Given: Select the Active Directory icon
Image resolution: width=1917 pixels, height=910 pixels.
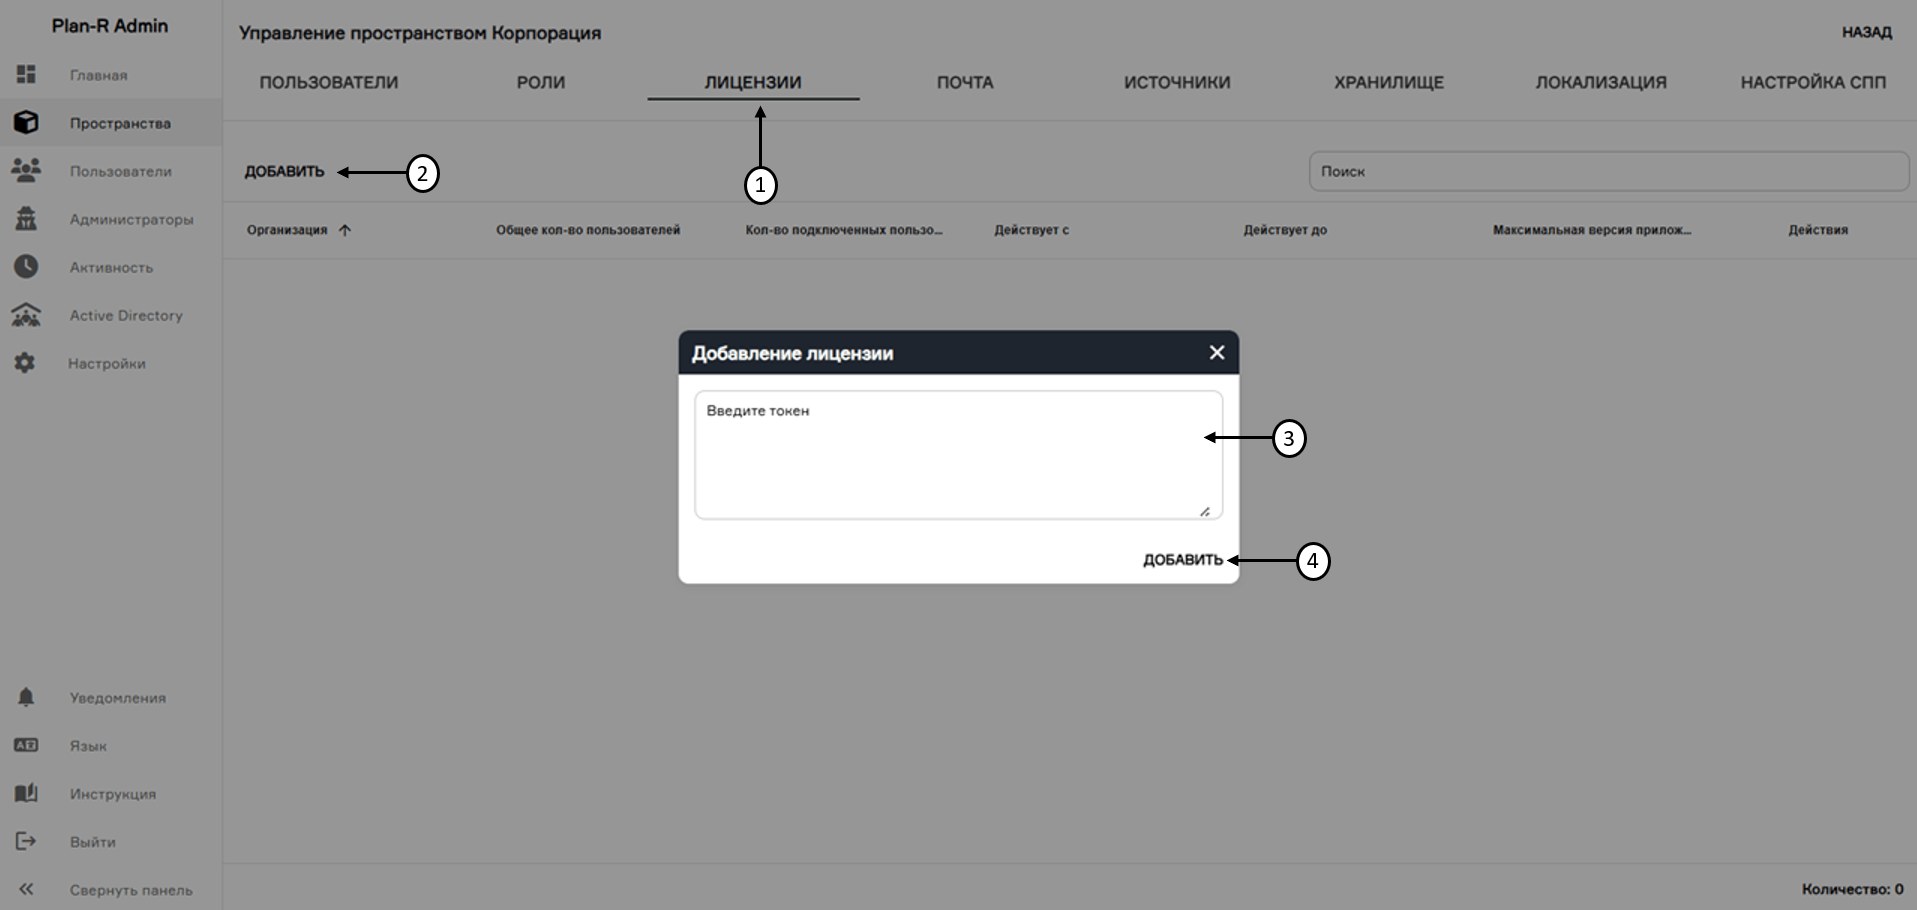Looking at the screenshot, I should [27, 315].
